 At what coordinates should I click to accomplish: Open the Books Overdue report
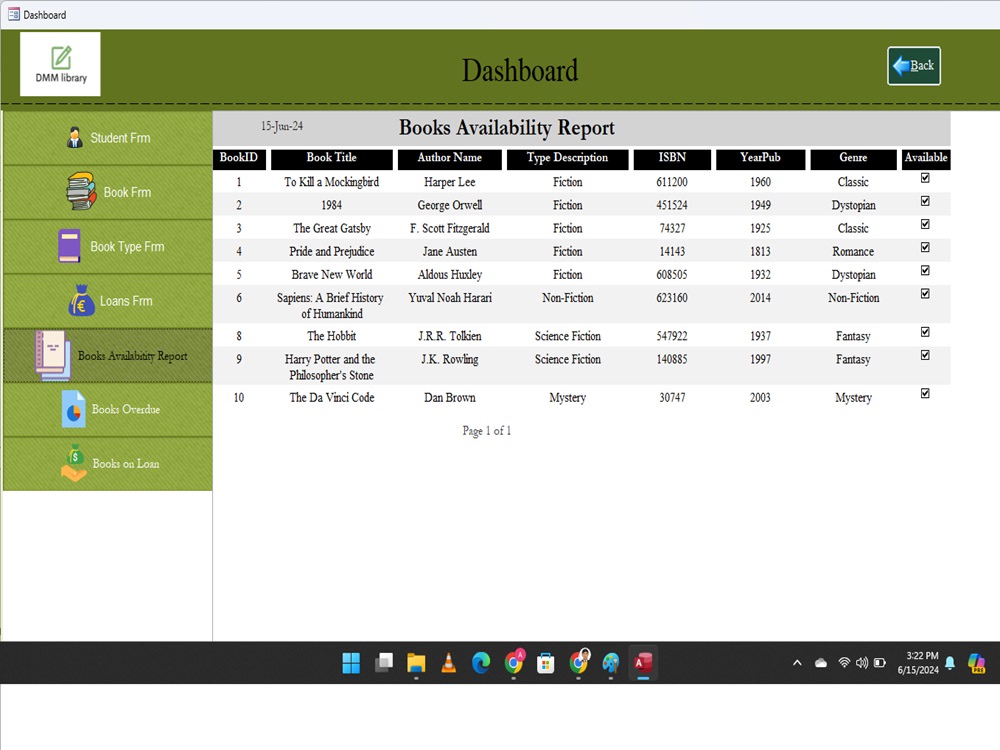108,409
